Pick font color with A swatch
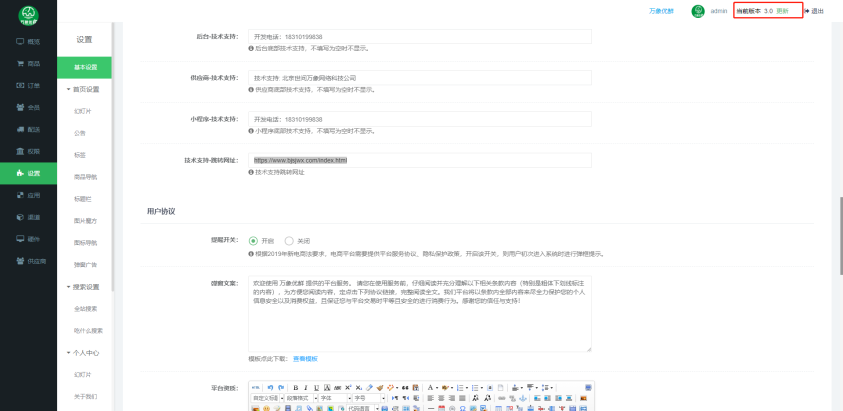This screenshot has width=843, height=411. [x=430, y=387]
